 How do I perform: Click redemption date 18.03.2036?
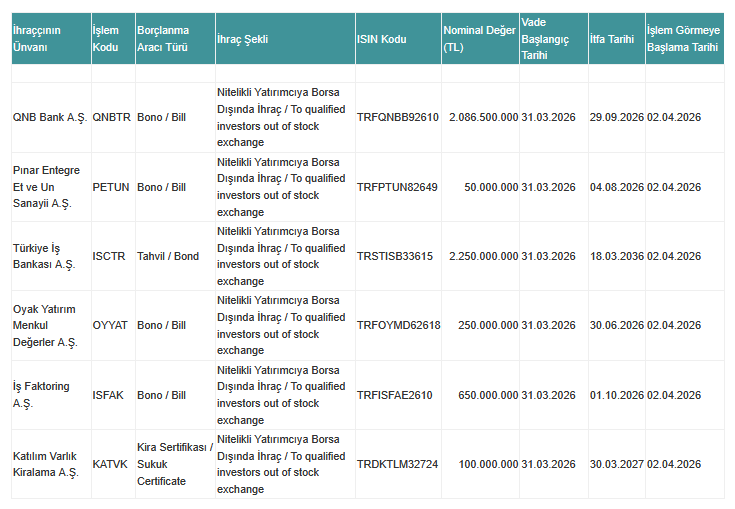(x=616, y=256)
